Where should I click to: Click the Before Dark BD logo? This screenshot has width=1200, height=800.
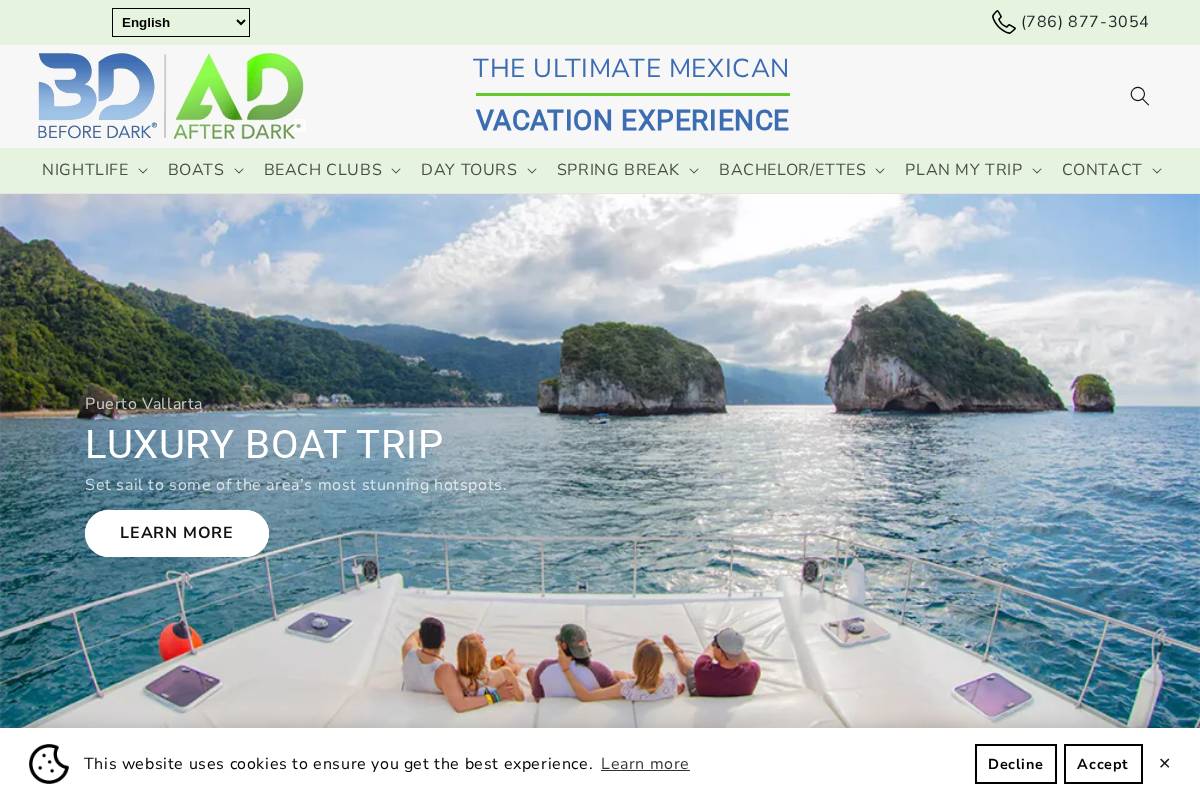pos(97,96)
